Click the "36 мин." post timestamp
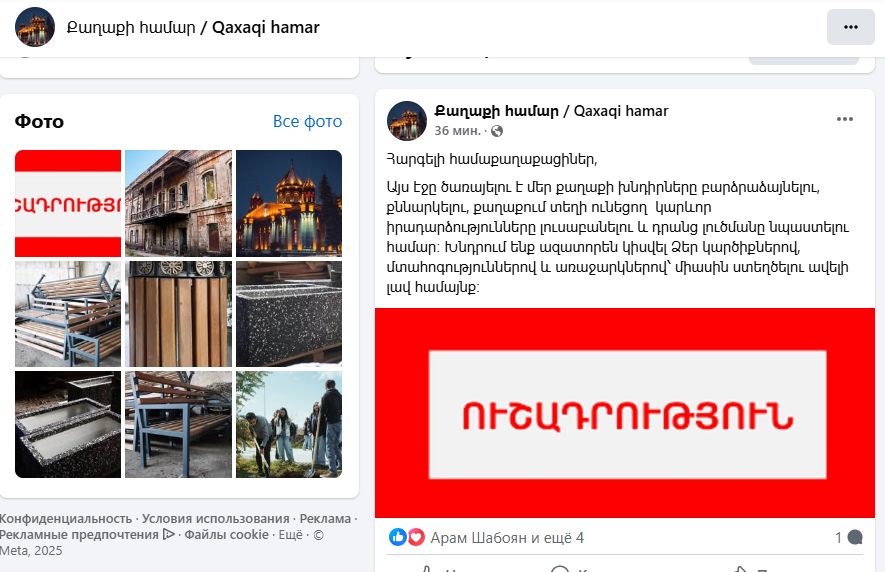 [457, 131]
